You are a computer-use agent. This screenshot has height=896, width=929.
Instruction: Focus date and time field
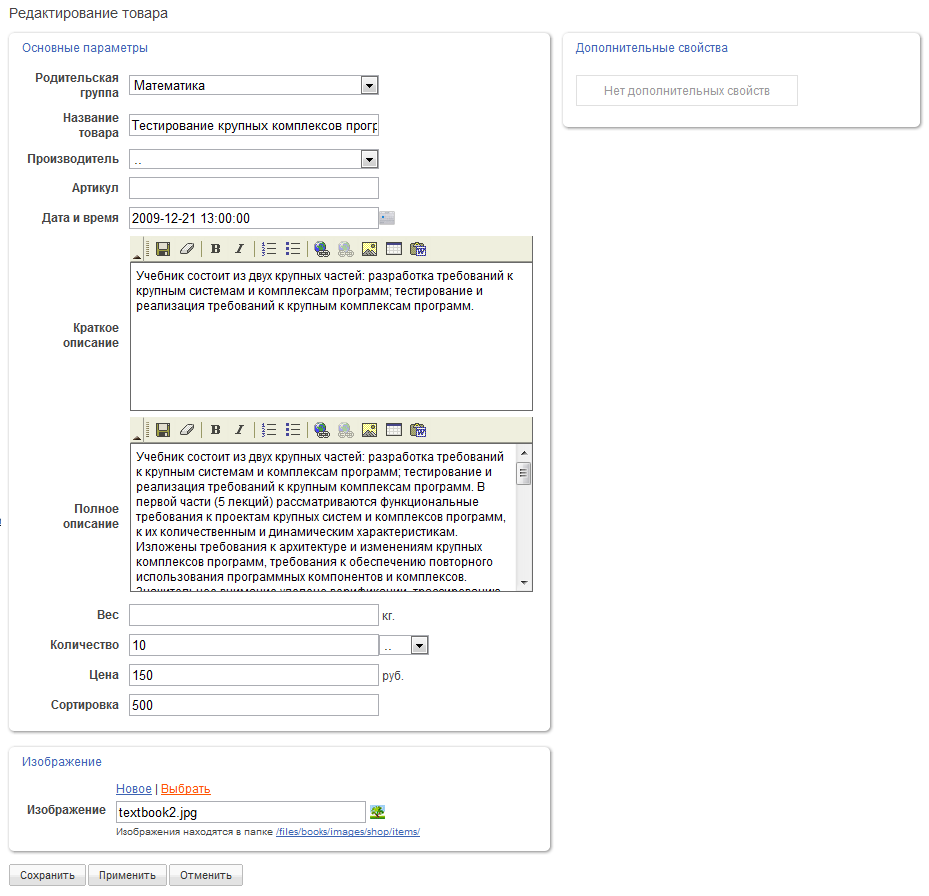[x=254, y=218]
